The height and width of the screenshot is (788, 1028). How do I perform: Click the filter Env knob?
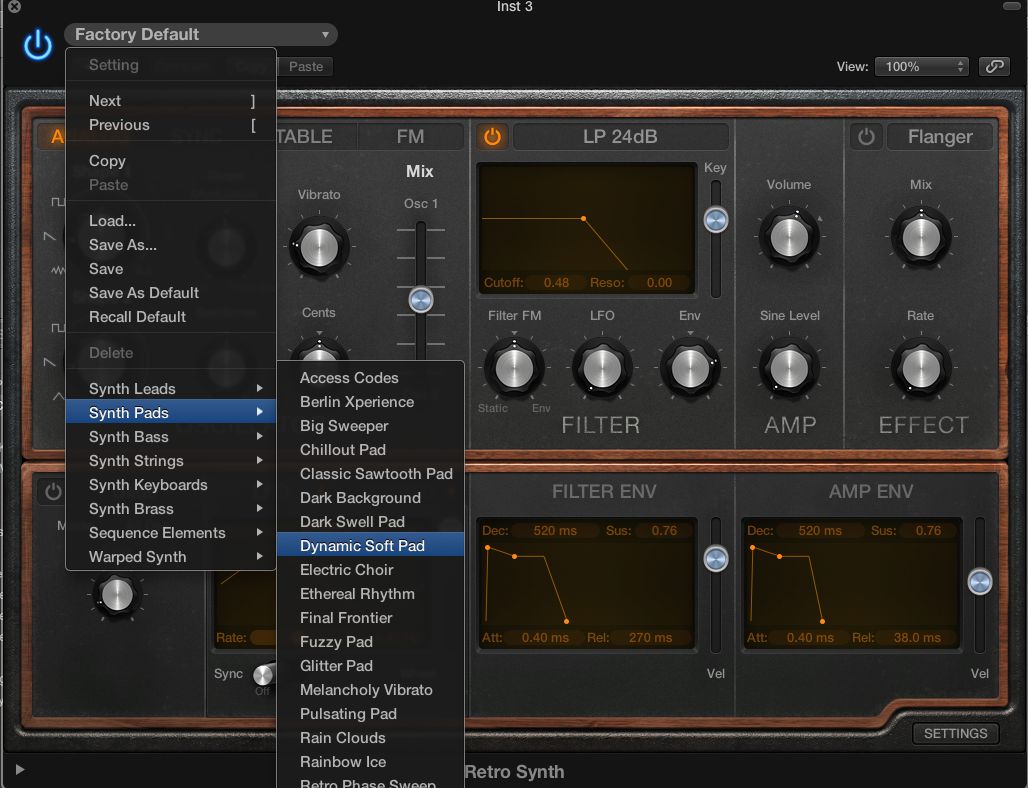pos(690,368)
